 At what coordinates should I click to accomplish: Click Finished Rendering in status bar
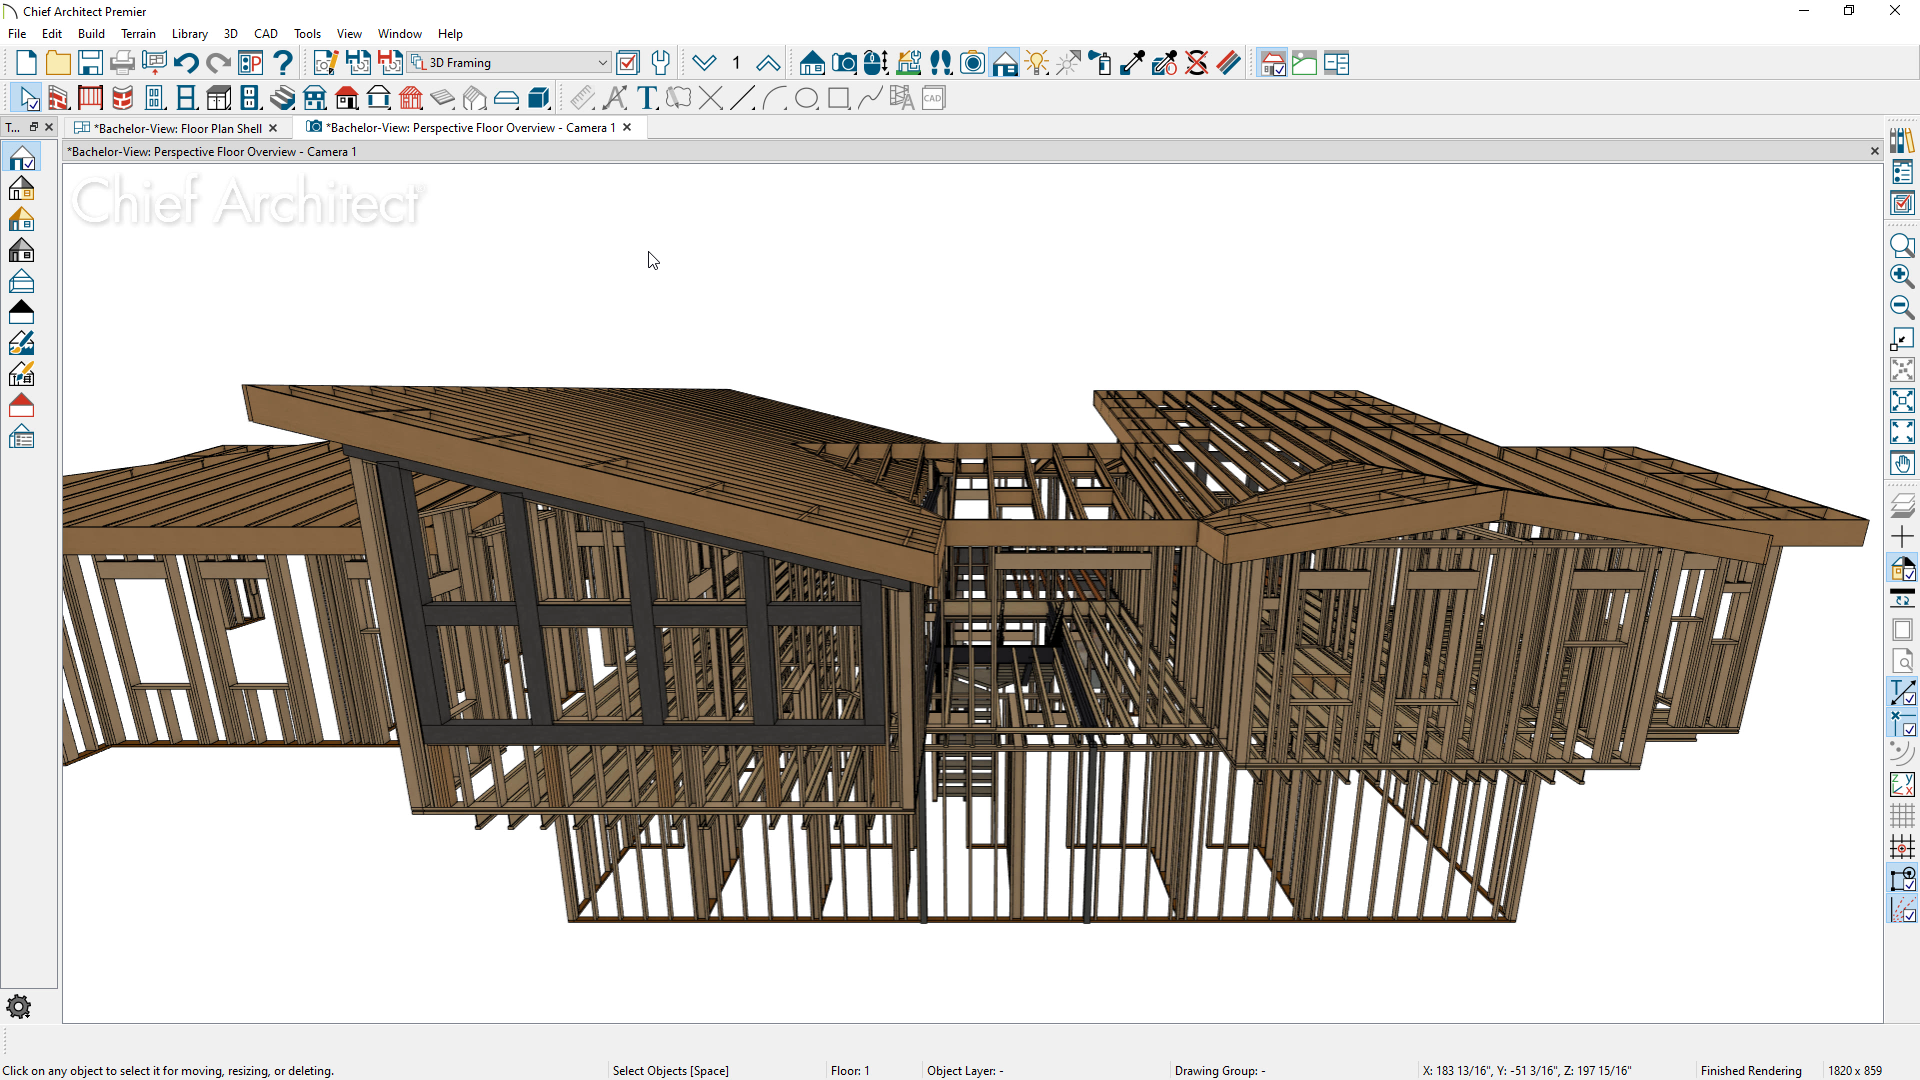point(1750,1070)
